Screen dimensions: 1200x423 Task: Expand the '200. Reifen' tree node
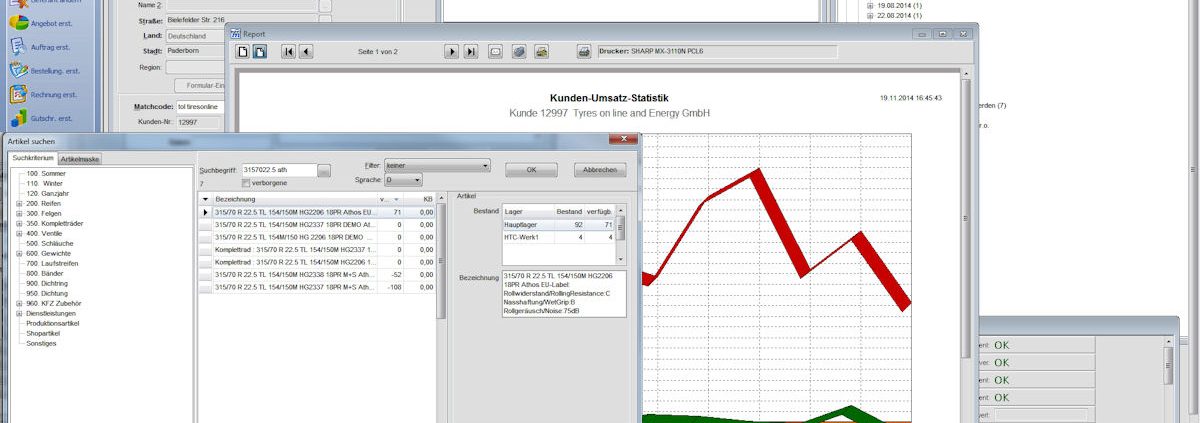[x=20, y=203]
